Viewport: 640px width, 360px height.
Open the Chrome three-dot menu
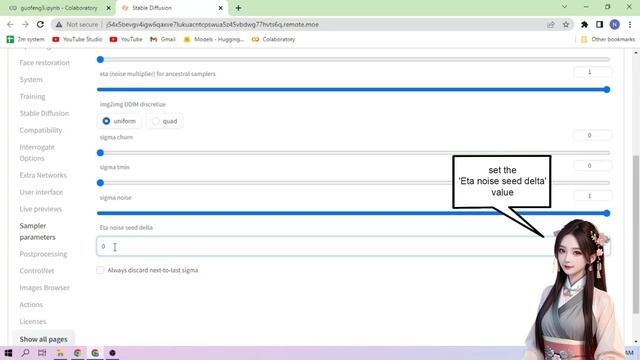pos(630,24)
